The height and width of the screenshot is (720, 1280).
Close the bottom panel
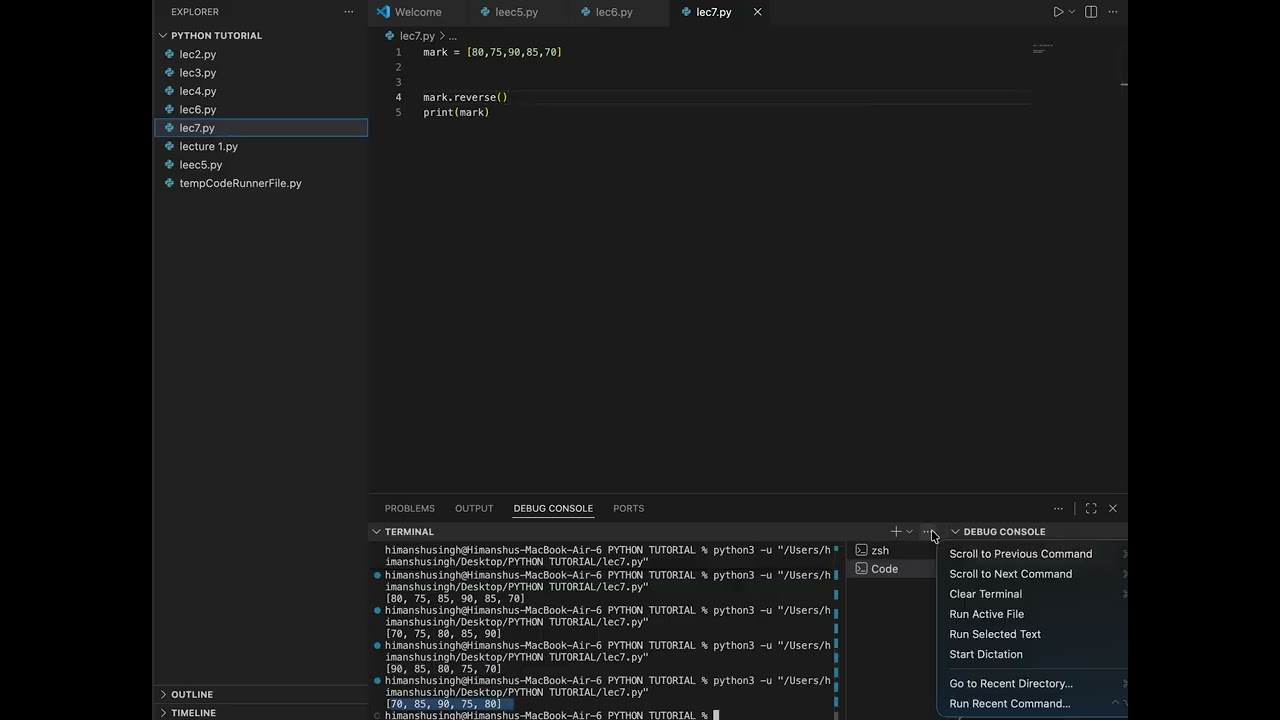point(1112,508)
